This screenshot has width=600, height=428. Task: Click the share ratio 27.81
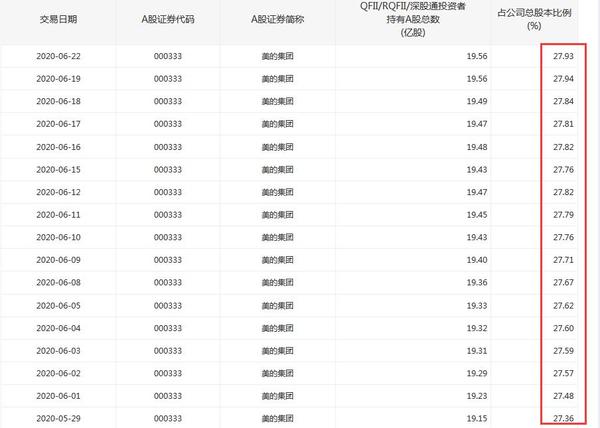tap(563, 124)
